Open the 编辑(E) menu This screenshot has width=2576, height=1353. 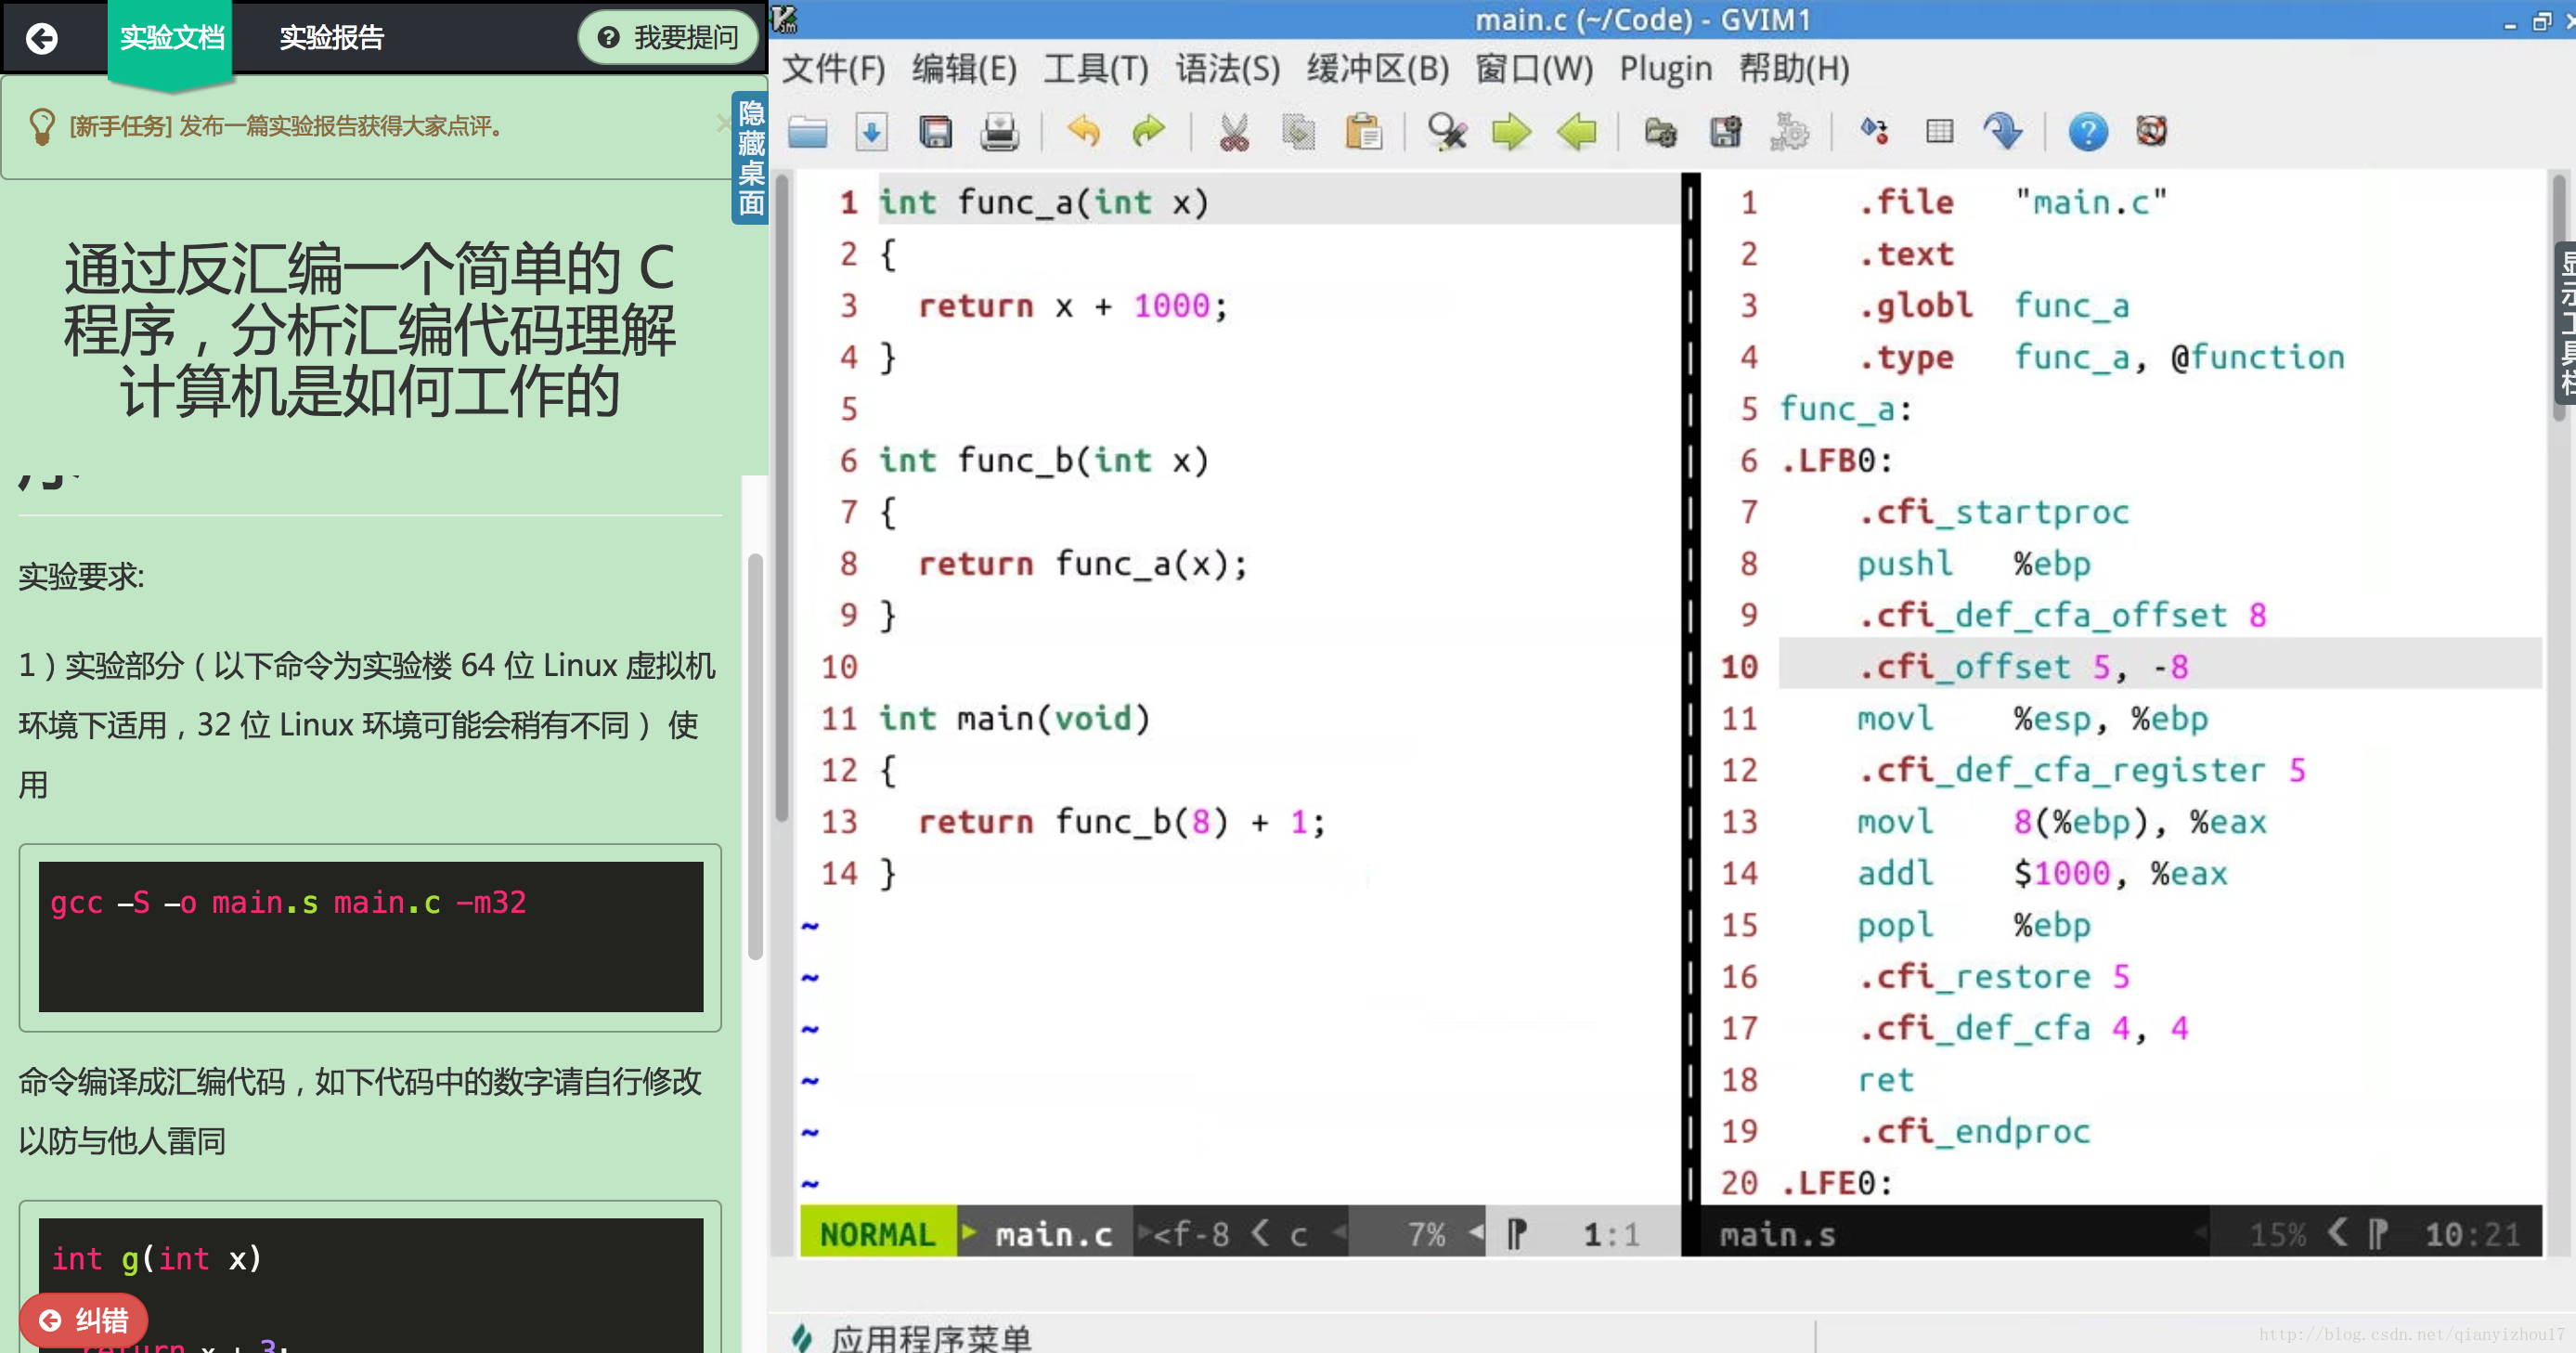(x=964, y=69)
